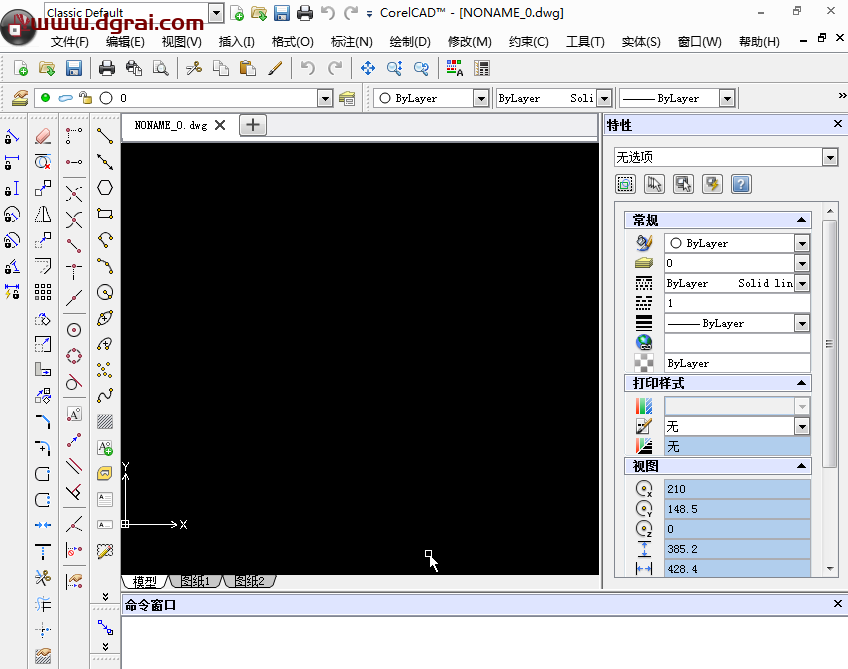The height and width of the screenshot is (669, 848).
Task: Open the 编辑(E) menu
Action: click(125, 42)
